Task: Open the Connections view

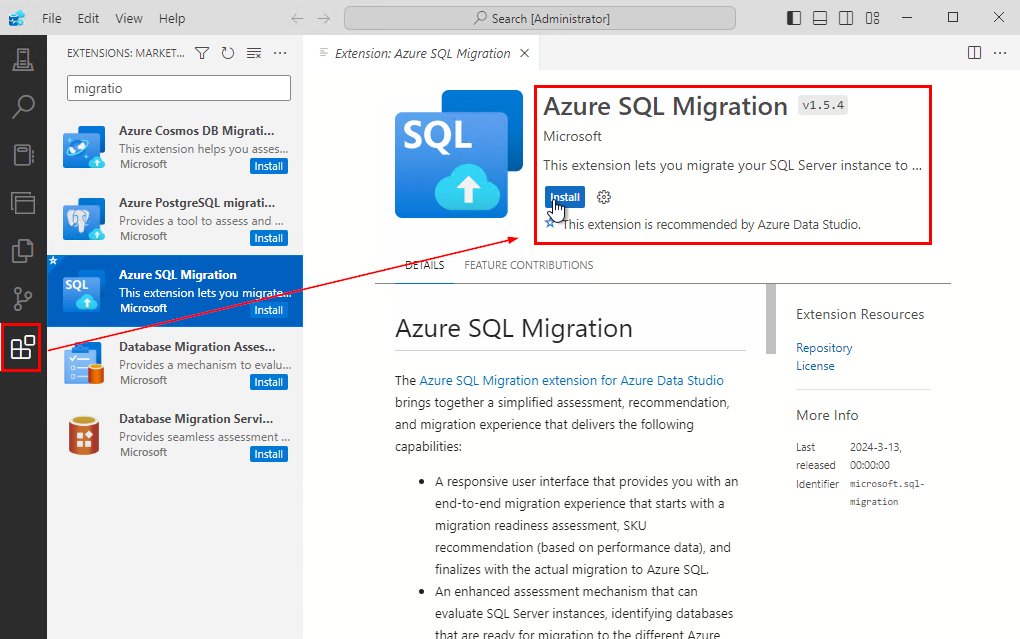Action: [x=22, y=59]
